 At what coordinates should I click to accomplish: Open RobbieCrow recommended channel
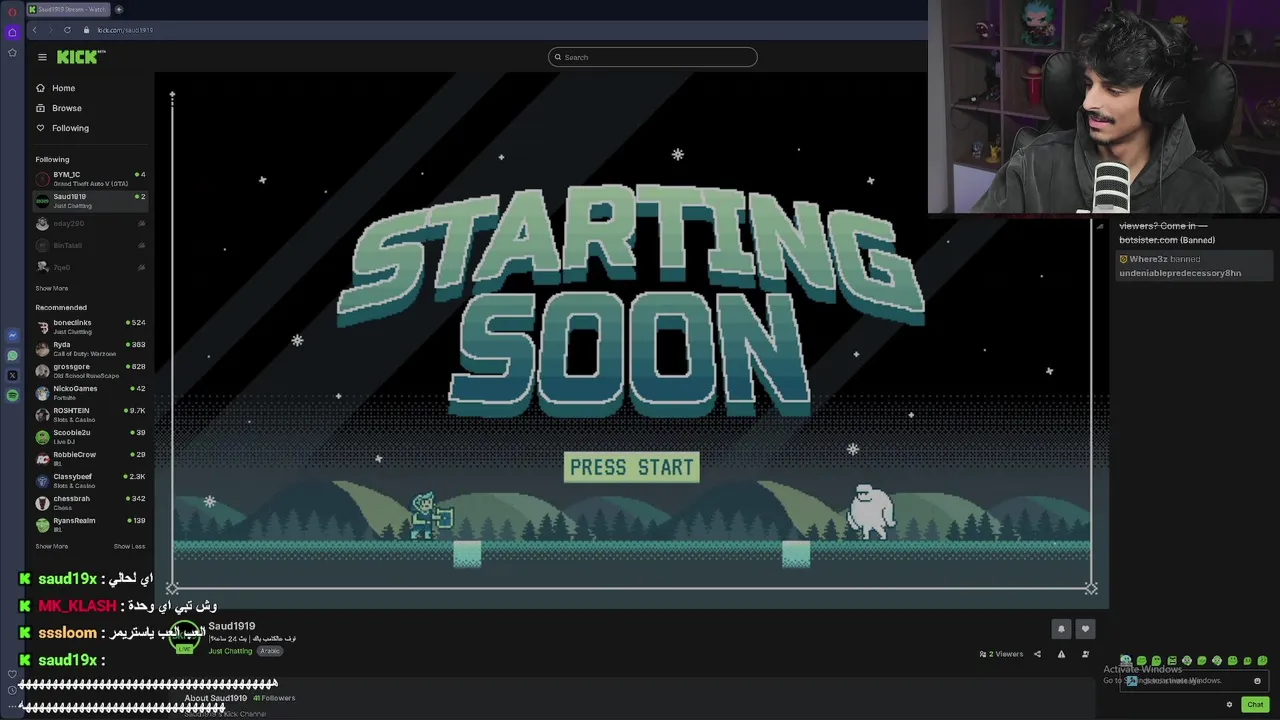click(x=90, y=459)
